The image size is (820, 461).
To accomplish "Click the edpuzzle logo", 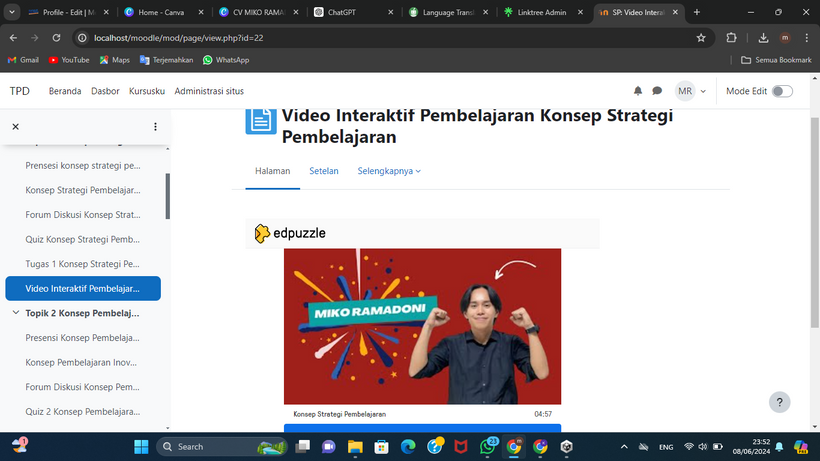I will coord(290,233).
